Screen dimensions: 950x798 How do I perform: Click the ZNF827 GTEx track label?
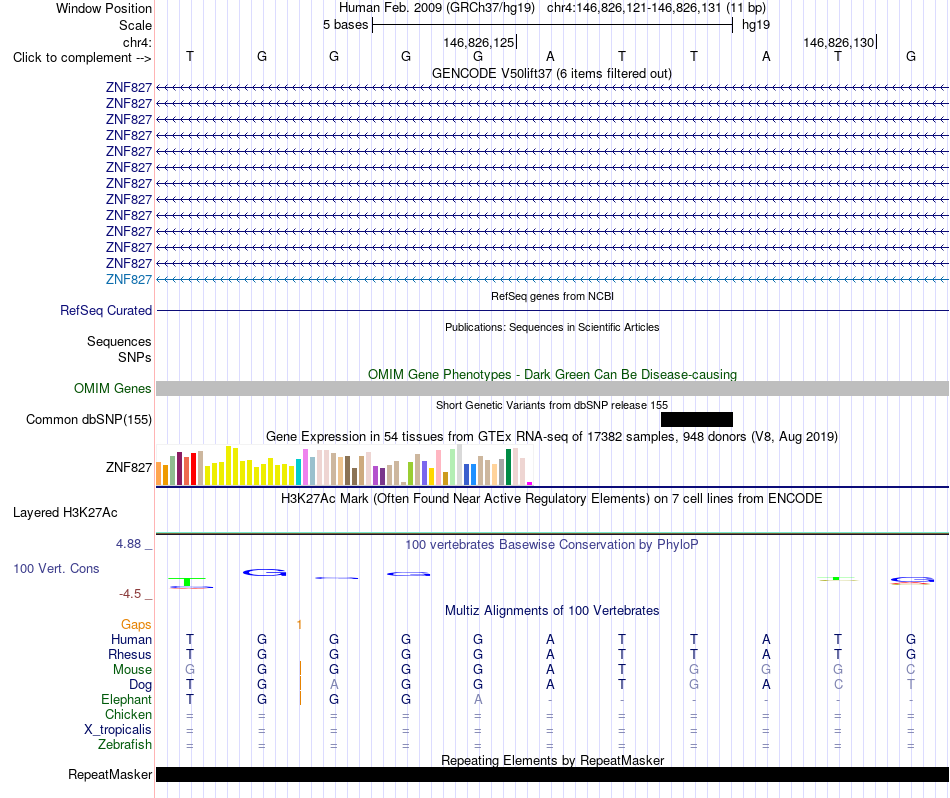coord(128,467)
